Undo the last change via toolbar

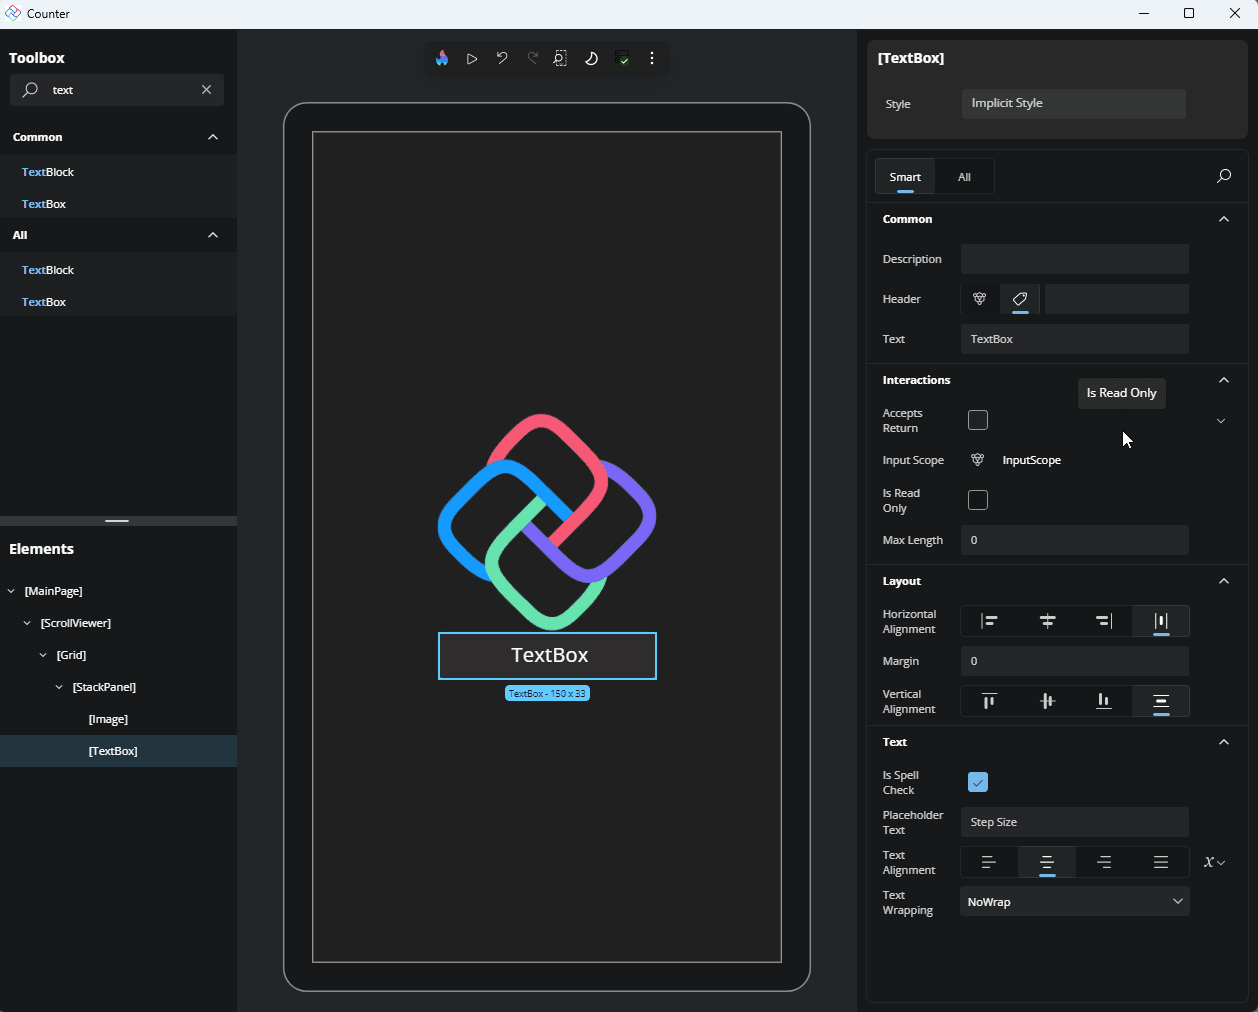(502, 58)
